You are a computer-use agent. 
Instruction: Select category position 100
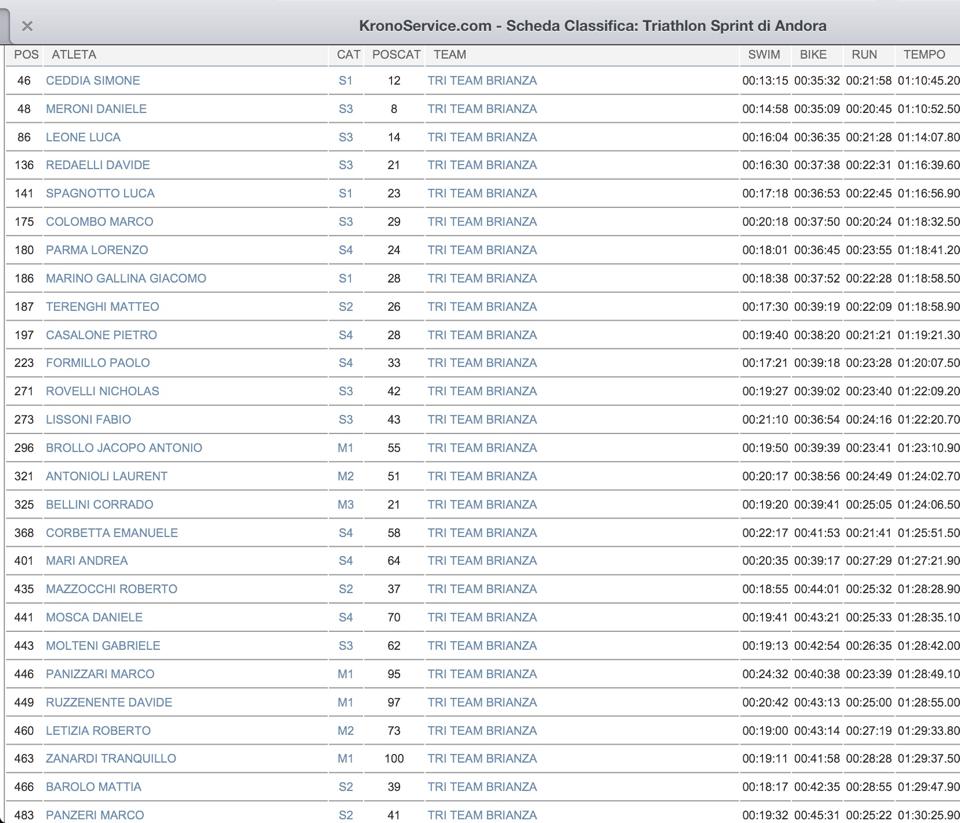point(394,759)
